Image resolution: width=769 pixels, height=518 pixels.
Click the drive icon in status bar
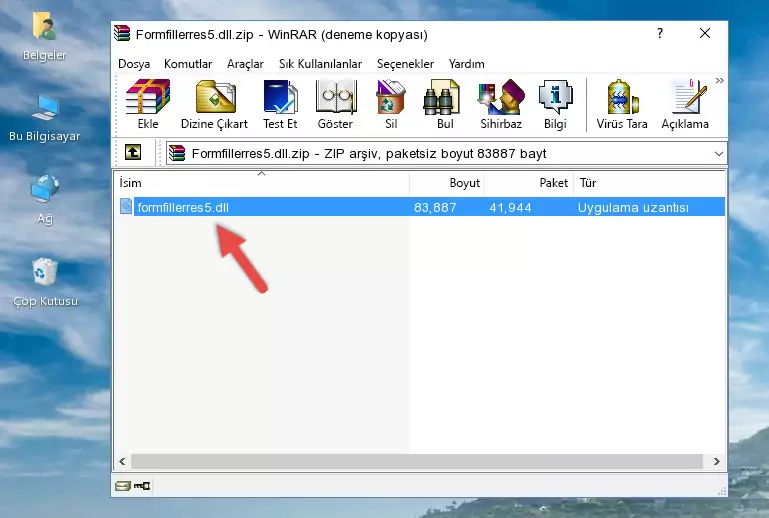point(123,486)
